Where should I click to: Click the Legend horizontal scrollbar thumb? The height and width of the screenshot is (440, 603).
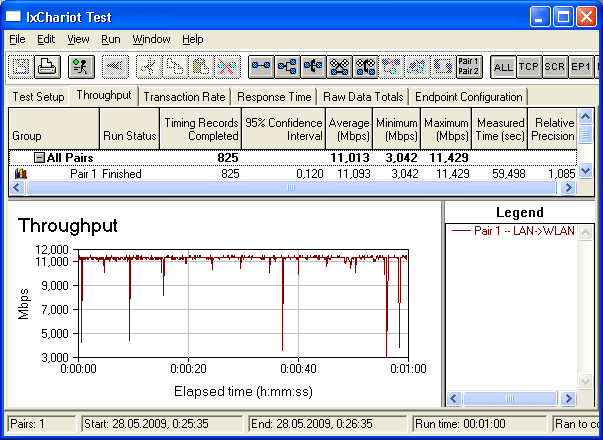click(510, 398)
